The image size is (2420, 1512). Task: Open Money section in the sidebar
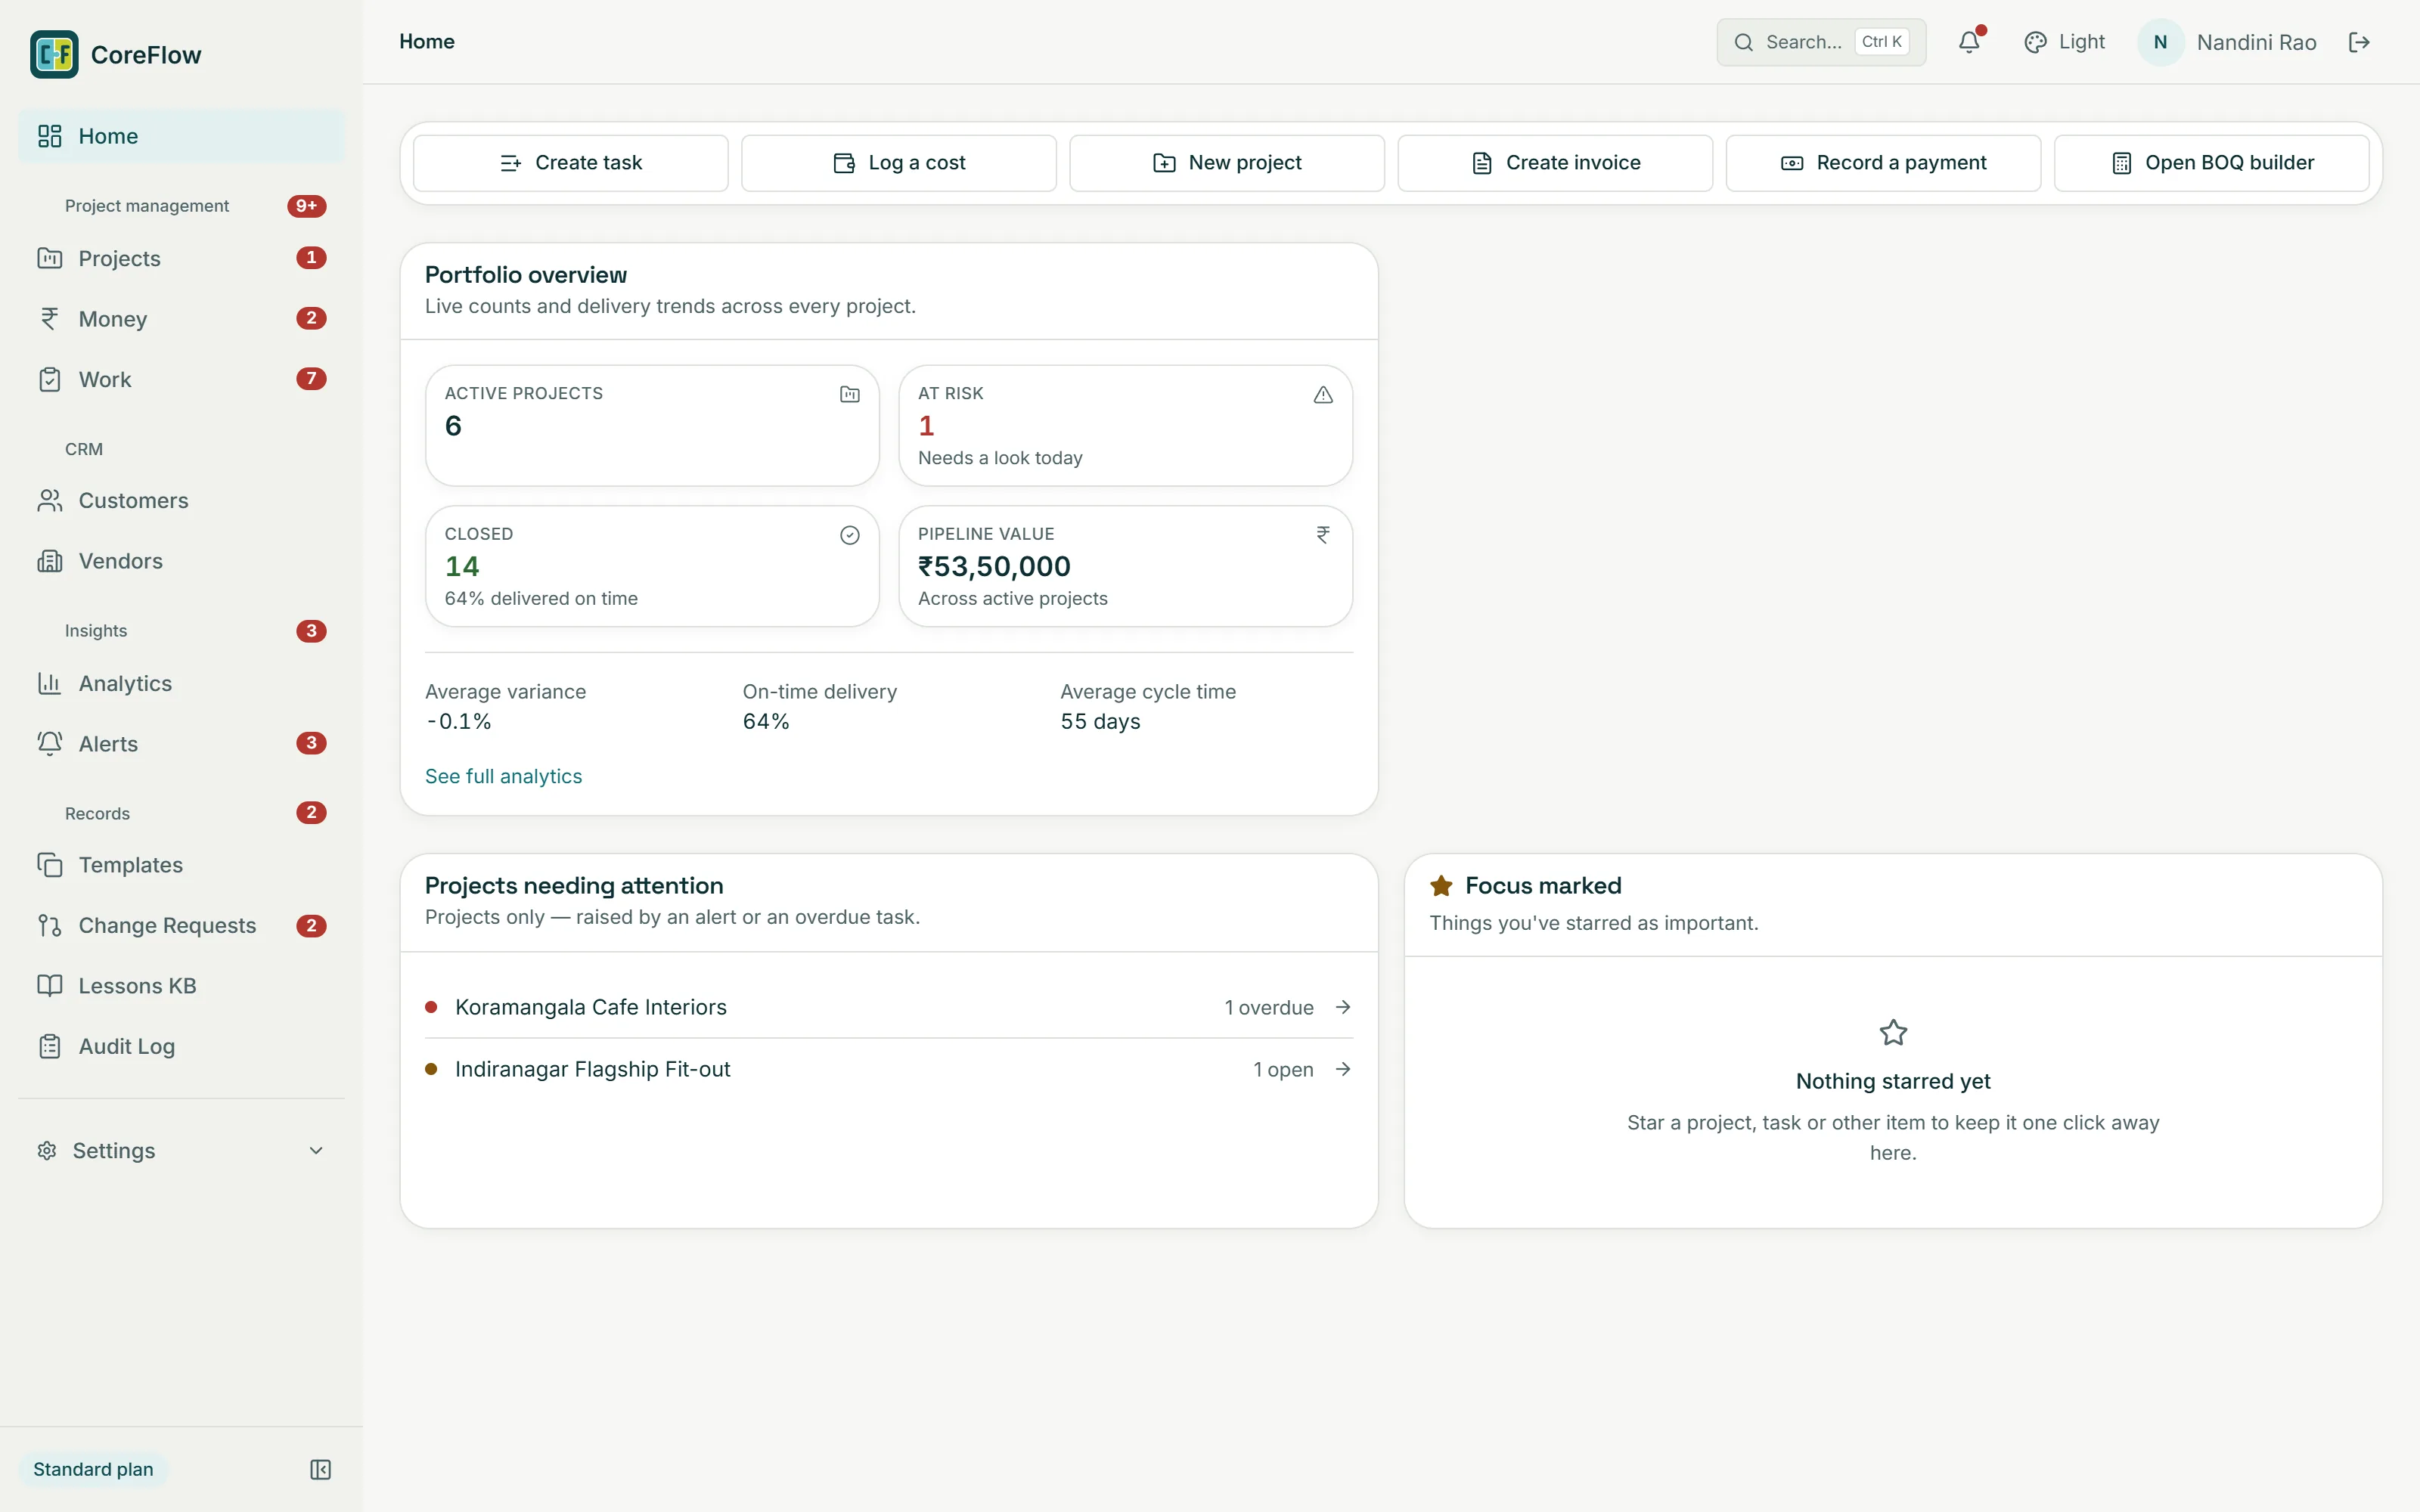[181, 319]
